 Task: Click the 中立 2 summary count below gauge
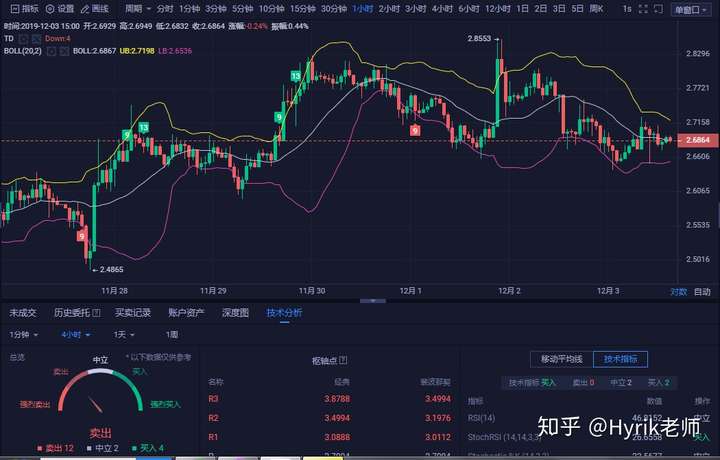pos(102,448)
